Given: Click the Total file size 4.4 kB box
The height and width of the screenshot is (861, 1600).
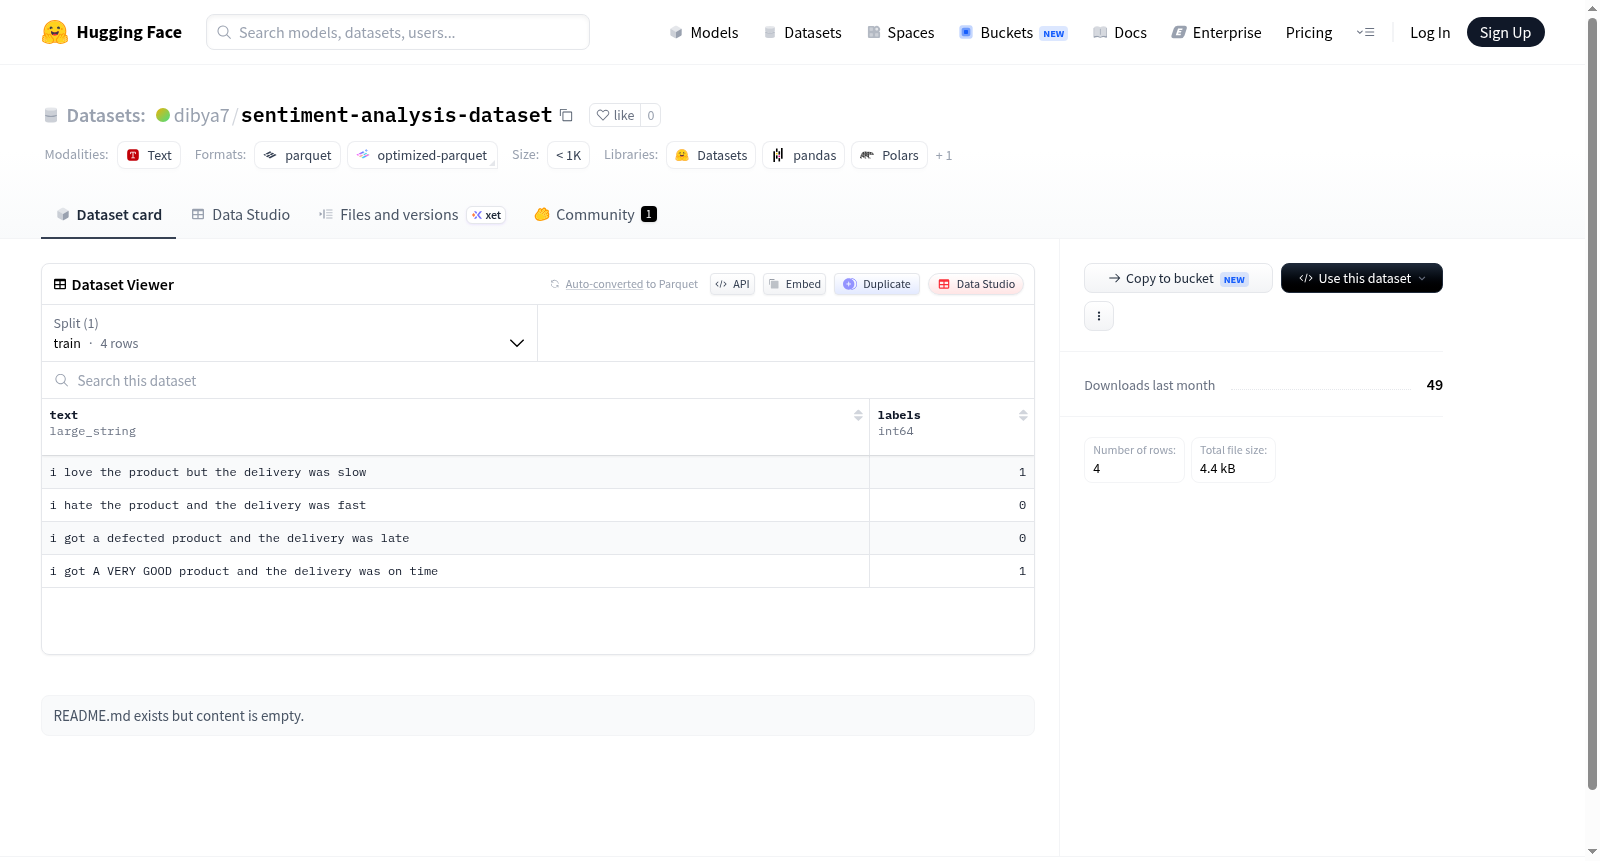Looking at the screenshot, I should click(1233, 460).
